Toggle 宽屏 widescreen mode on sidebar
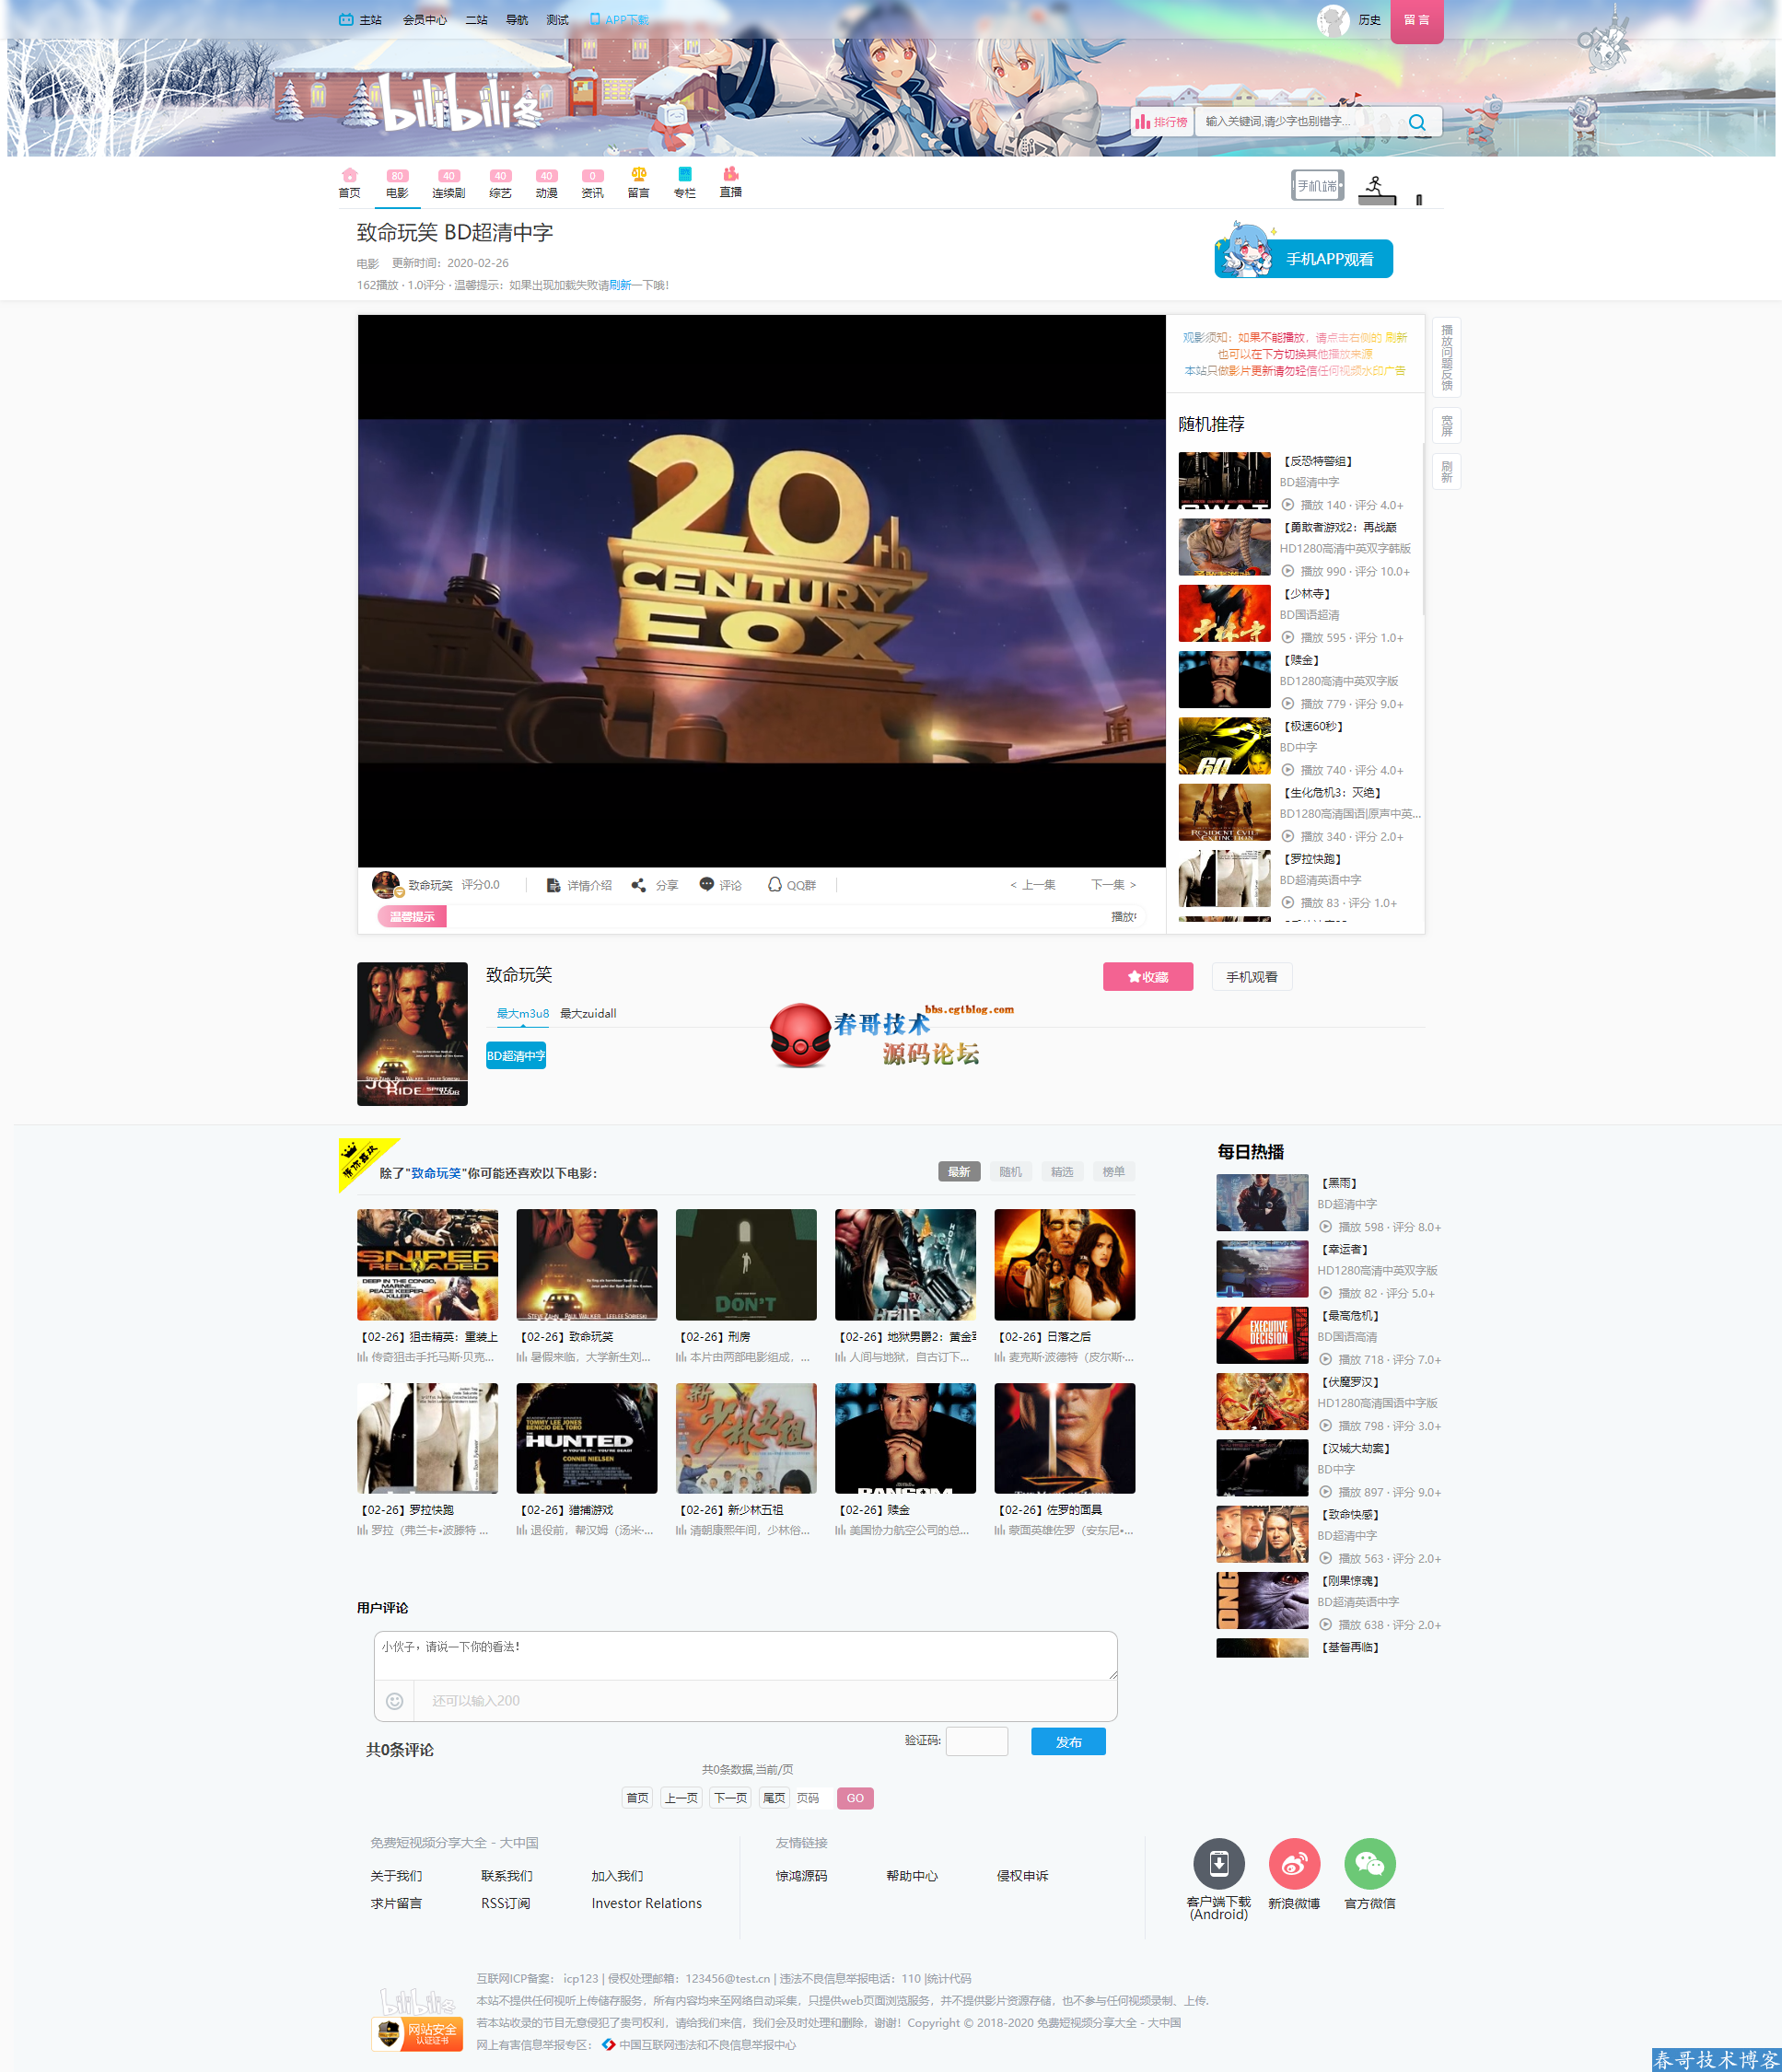This screenshot has width=1782, height=2072. (x=1446, y=426)
